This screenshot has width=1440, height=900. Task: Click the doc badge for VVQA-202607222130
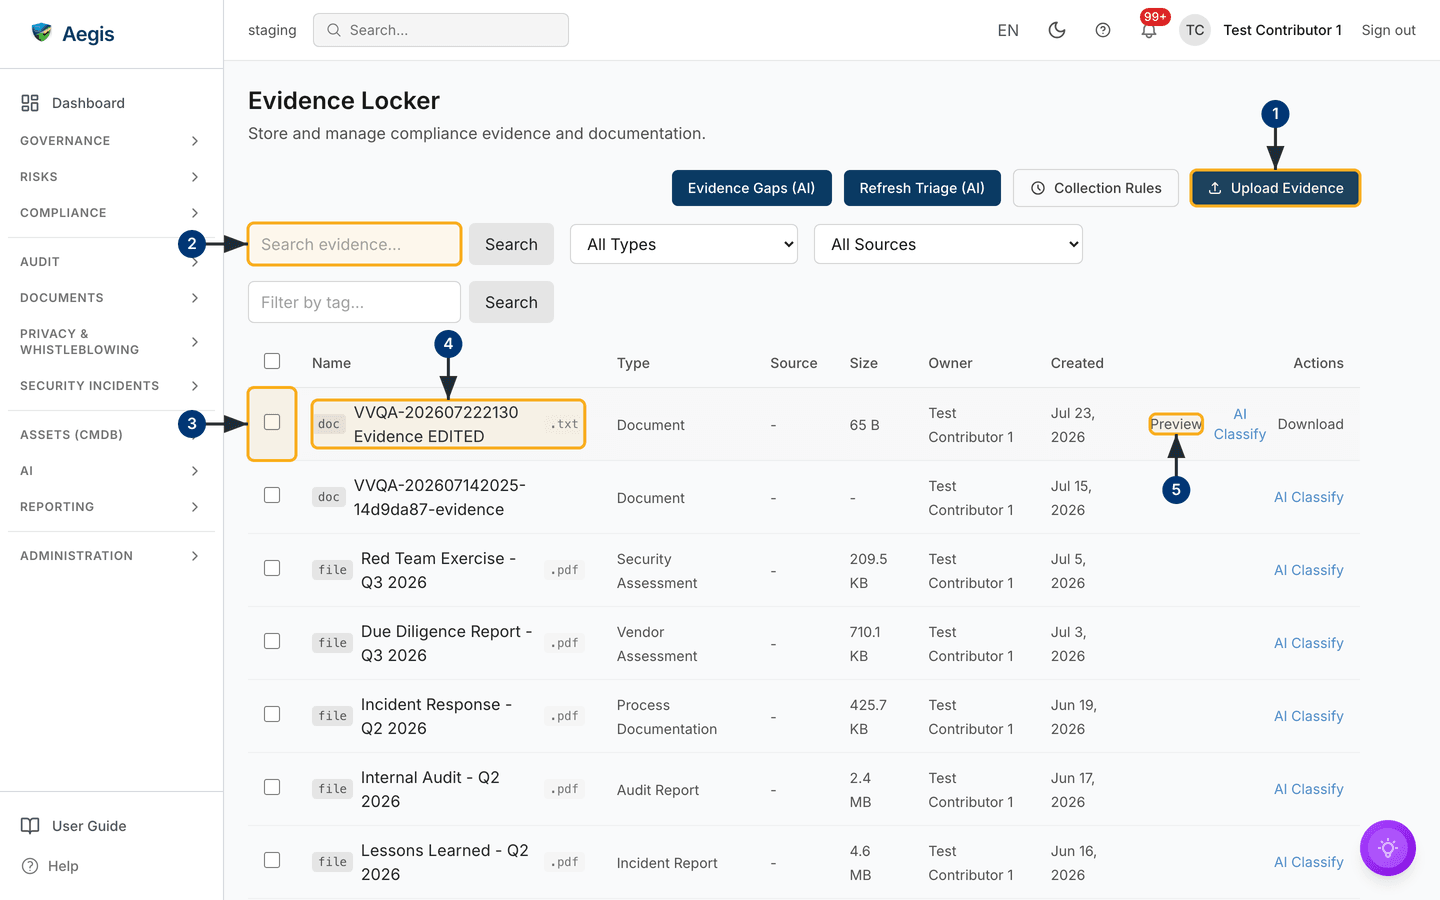coord(329,424)
